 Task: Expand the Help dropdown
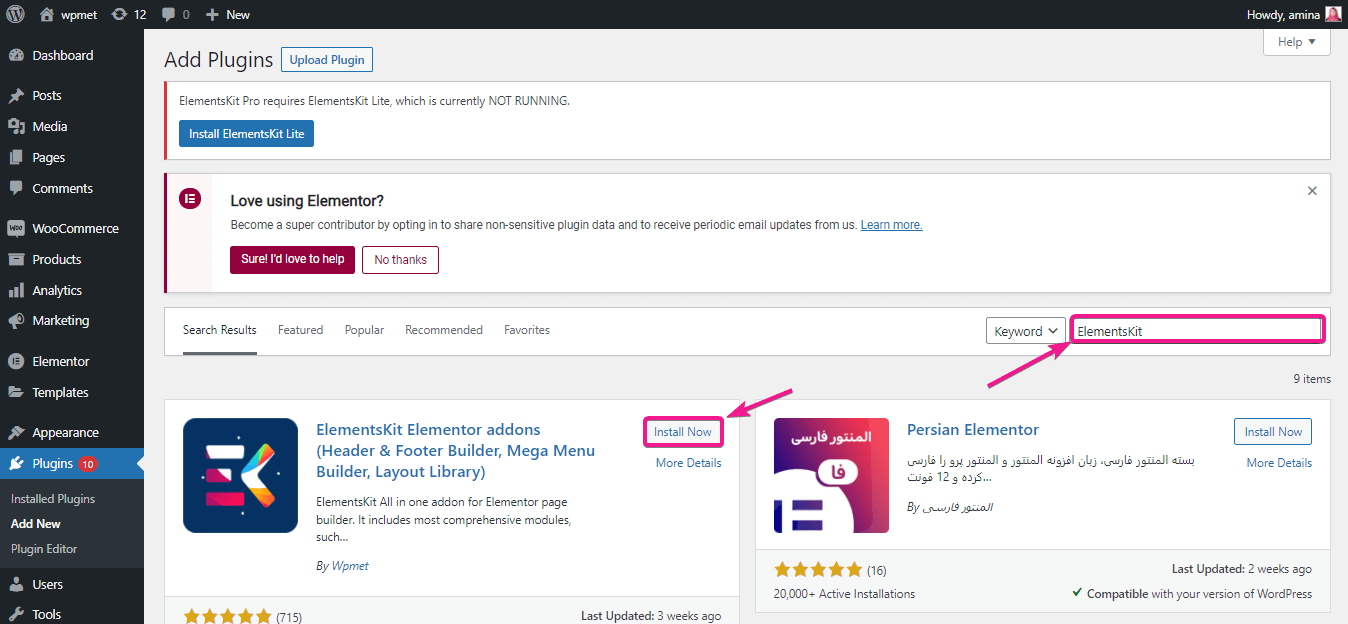[x=1297, y=42]
